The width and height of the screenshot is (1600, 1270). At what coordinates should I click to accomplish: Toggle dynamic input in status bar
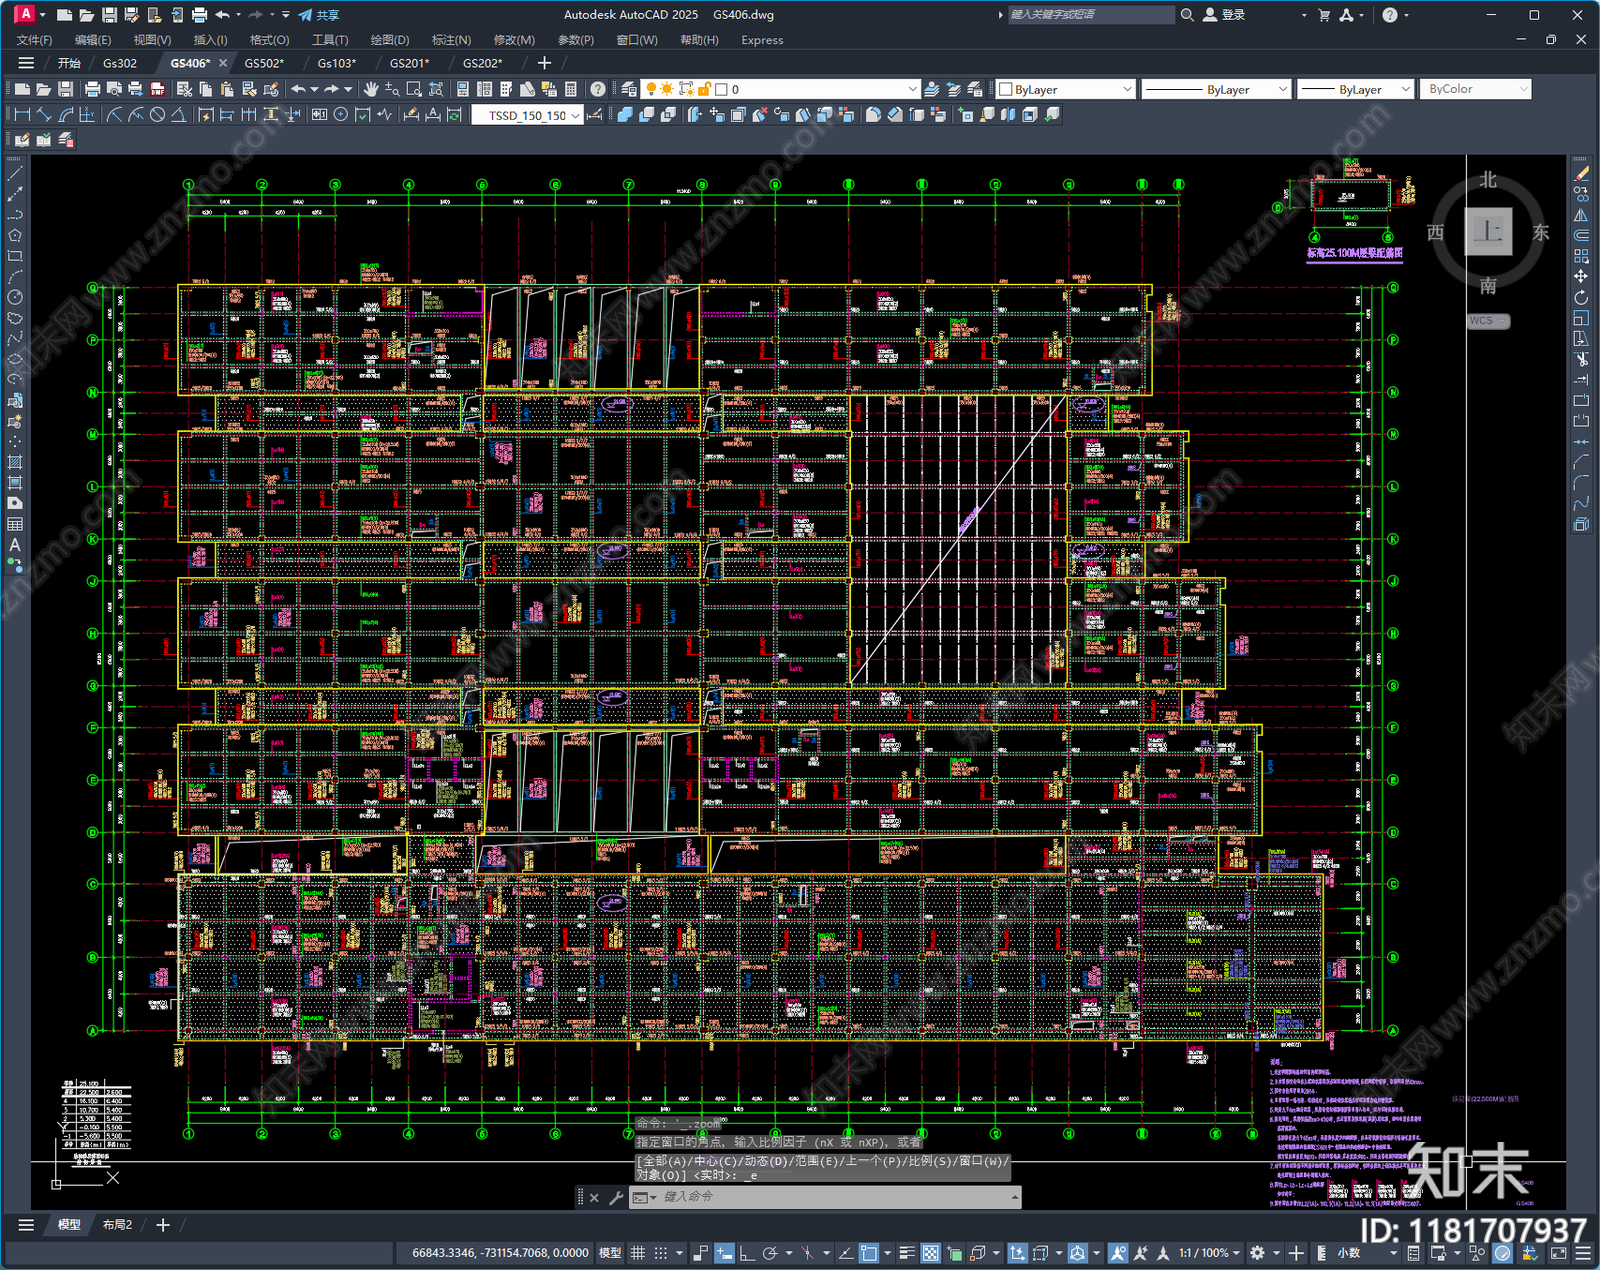723,1253
